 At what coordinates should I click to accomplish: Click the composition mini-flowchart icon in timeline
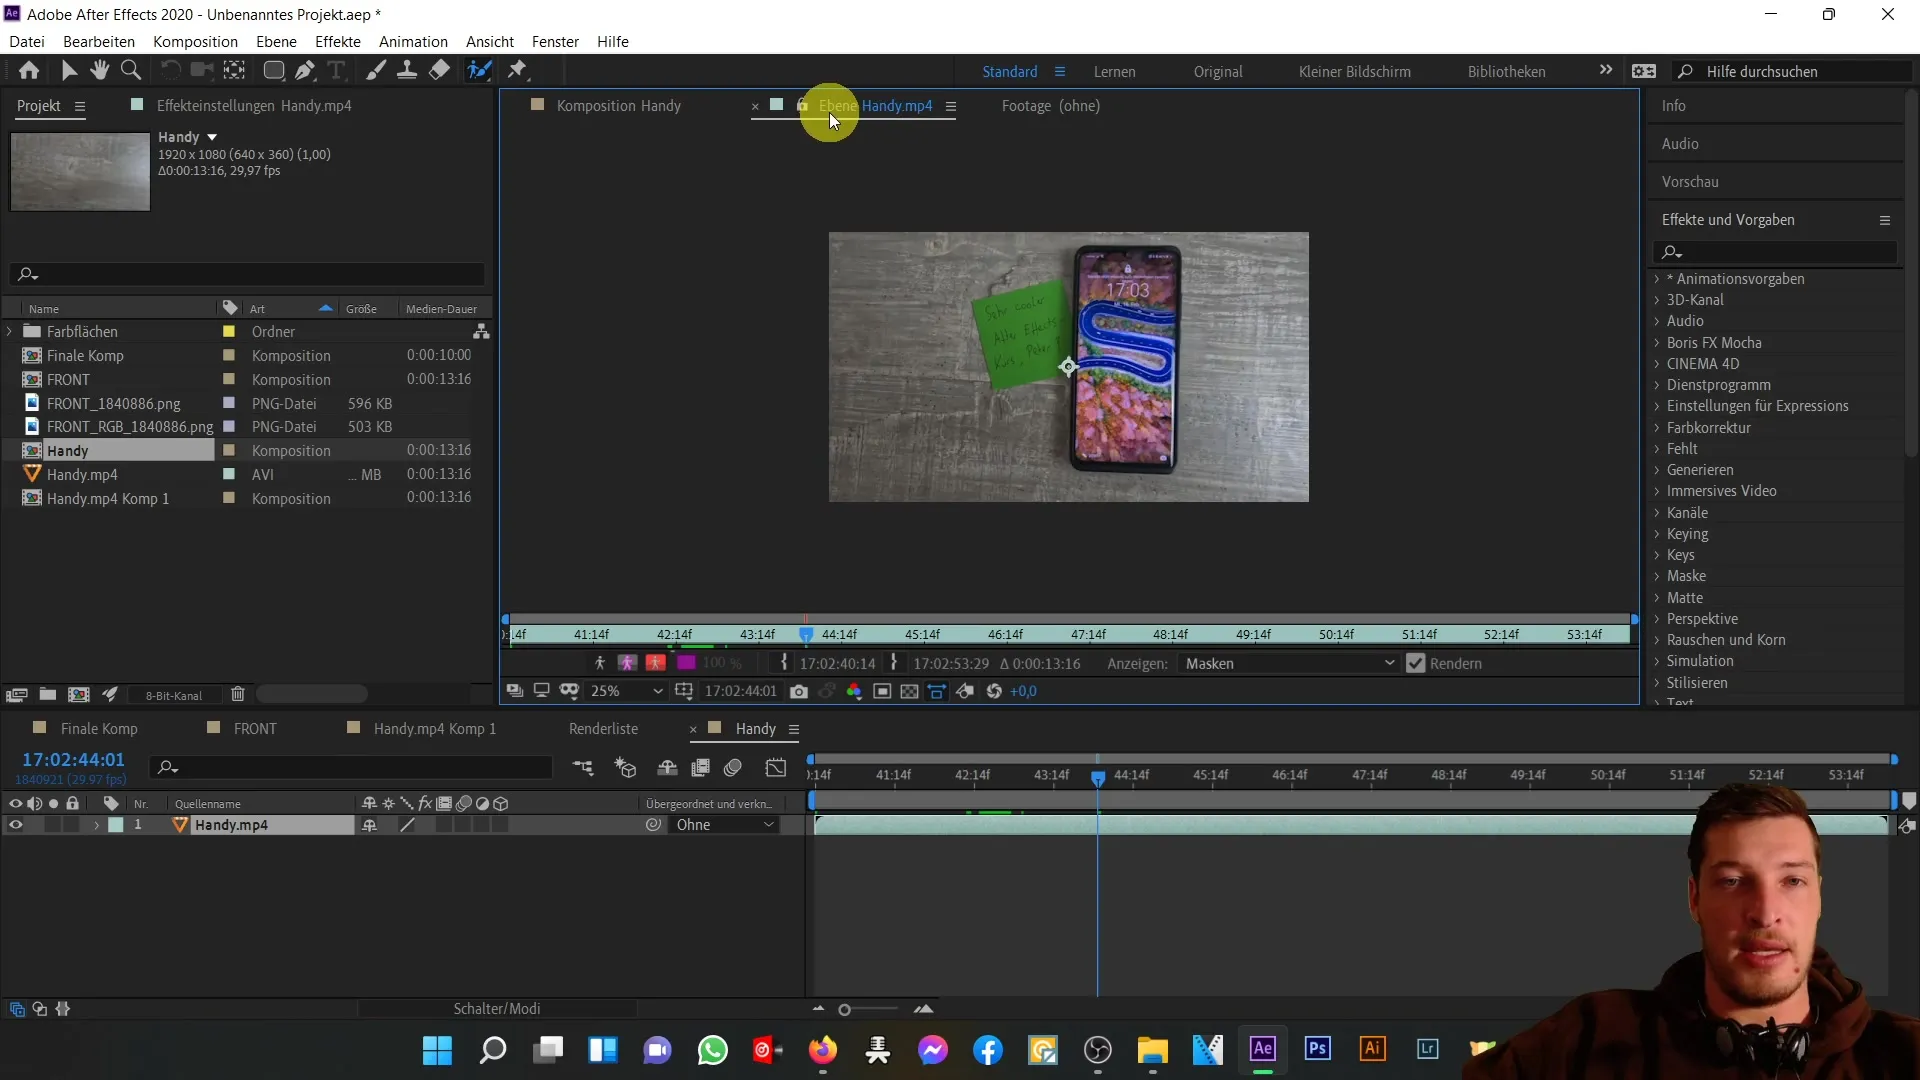click(583, 767)
